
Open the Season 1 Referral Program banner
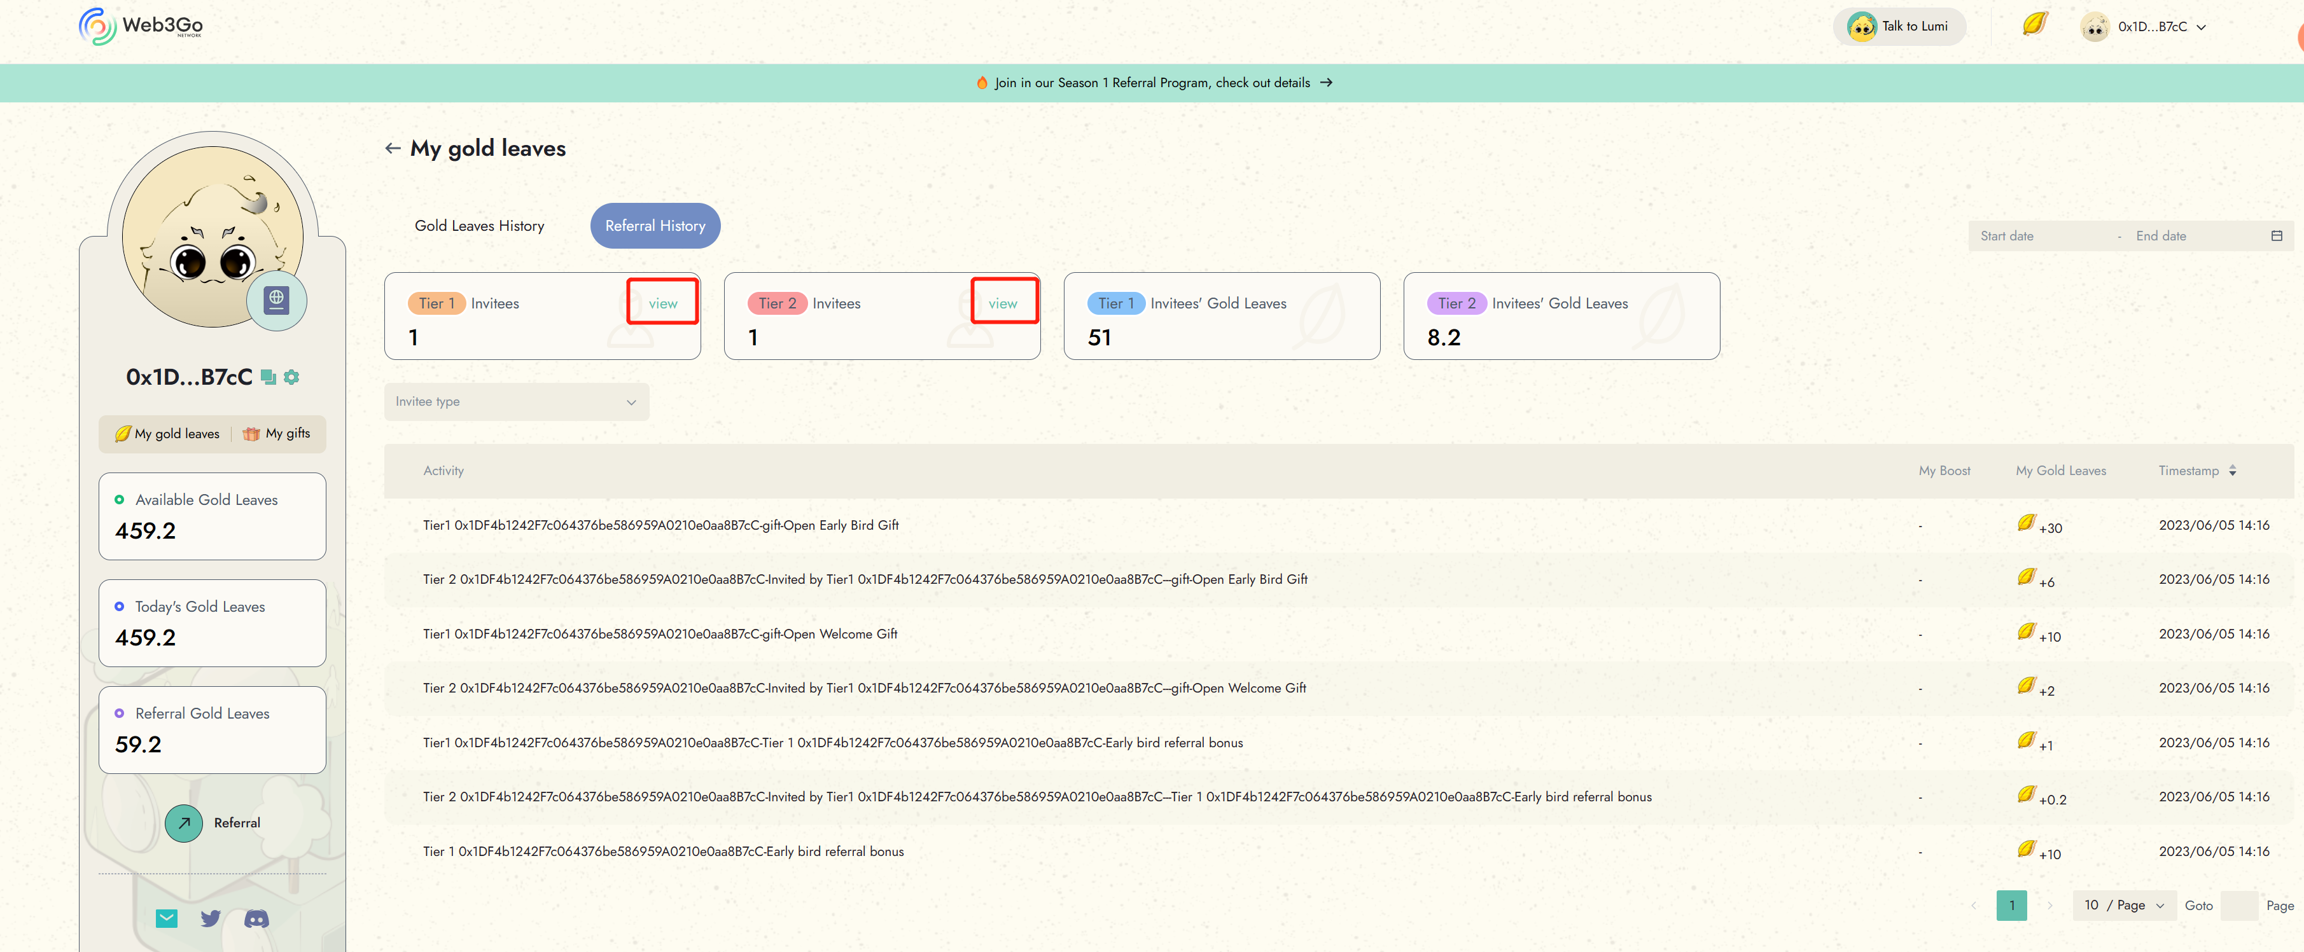(1153, 83)
